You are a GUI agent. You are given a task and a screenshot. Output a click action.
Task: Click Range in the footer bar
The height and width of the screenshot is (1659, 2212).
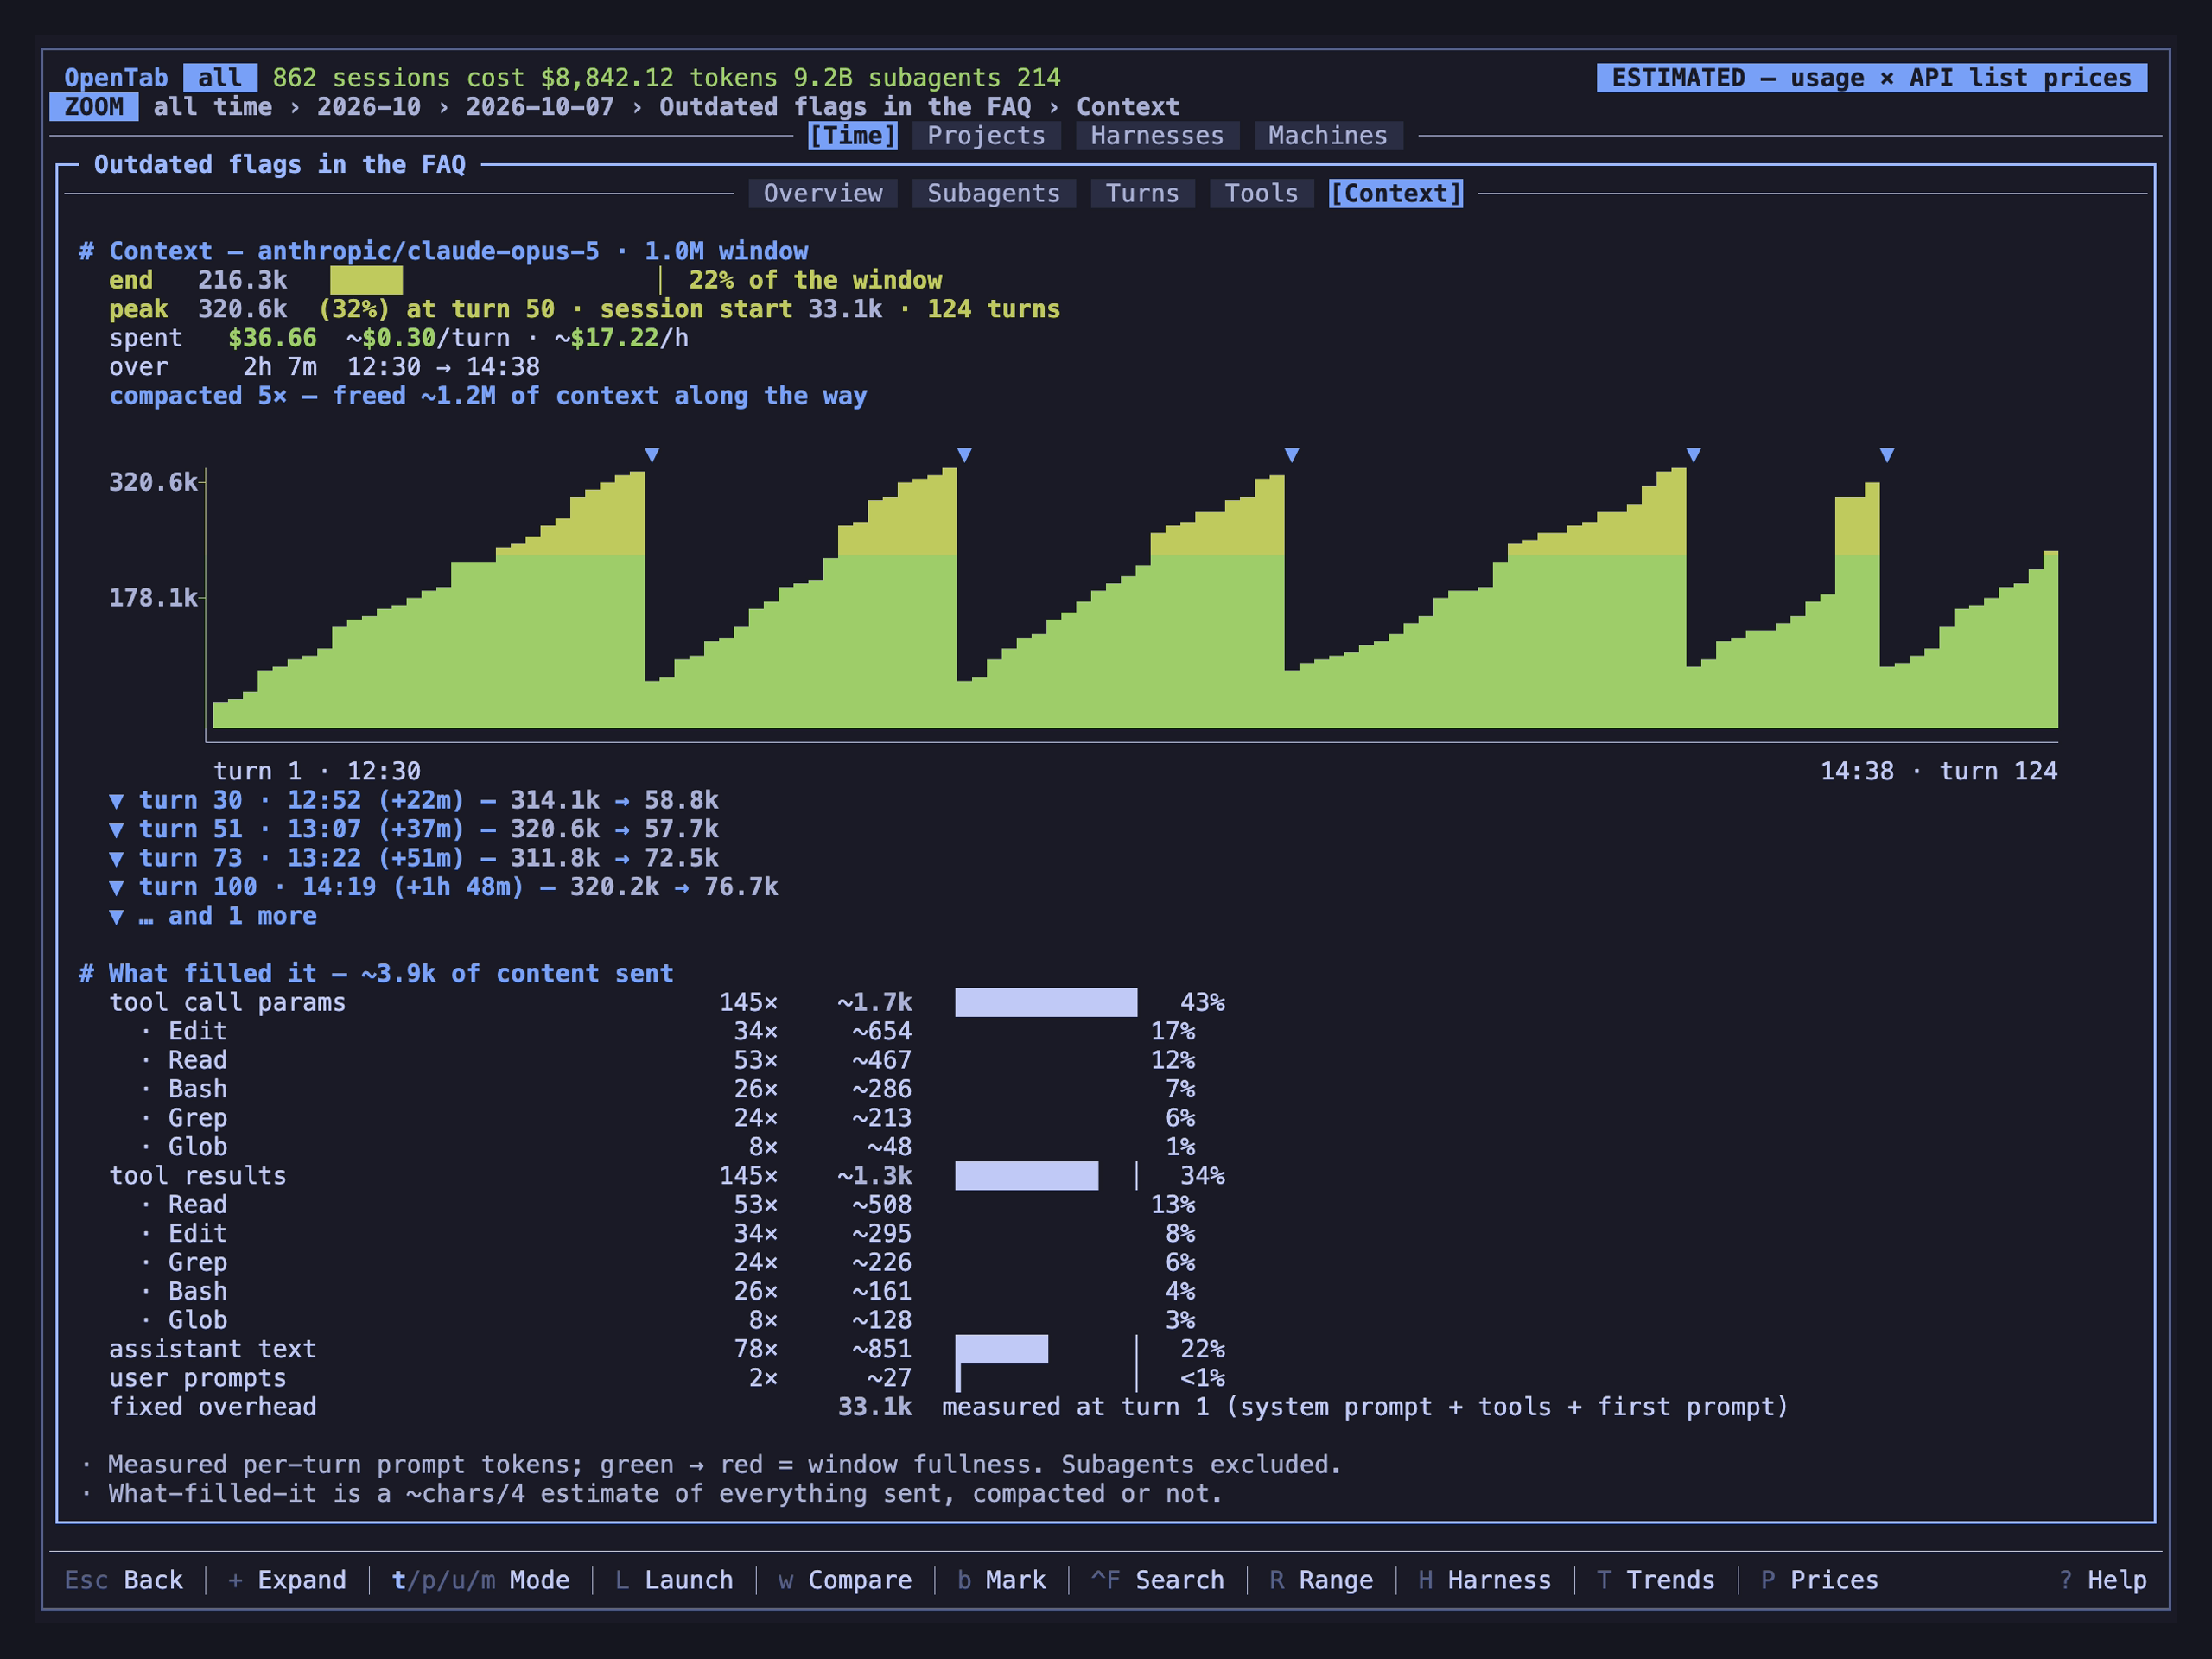point(1321,1581)
